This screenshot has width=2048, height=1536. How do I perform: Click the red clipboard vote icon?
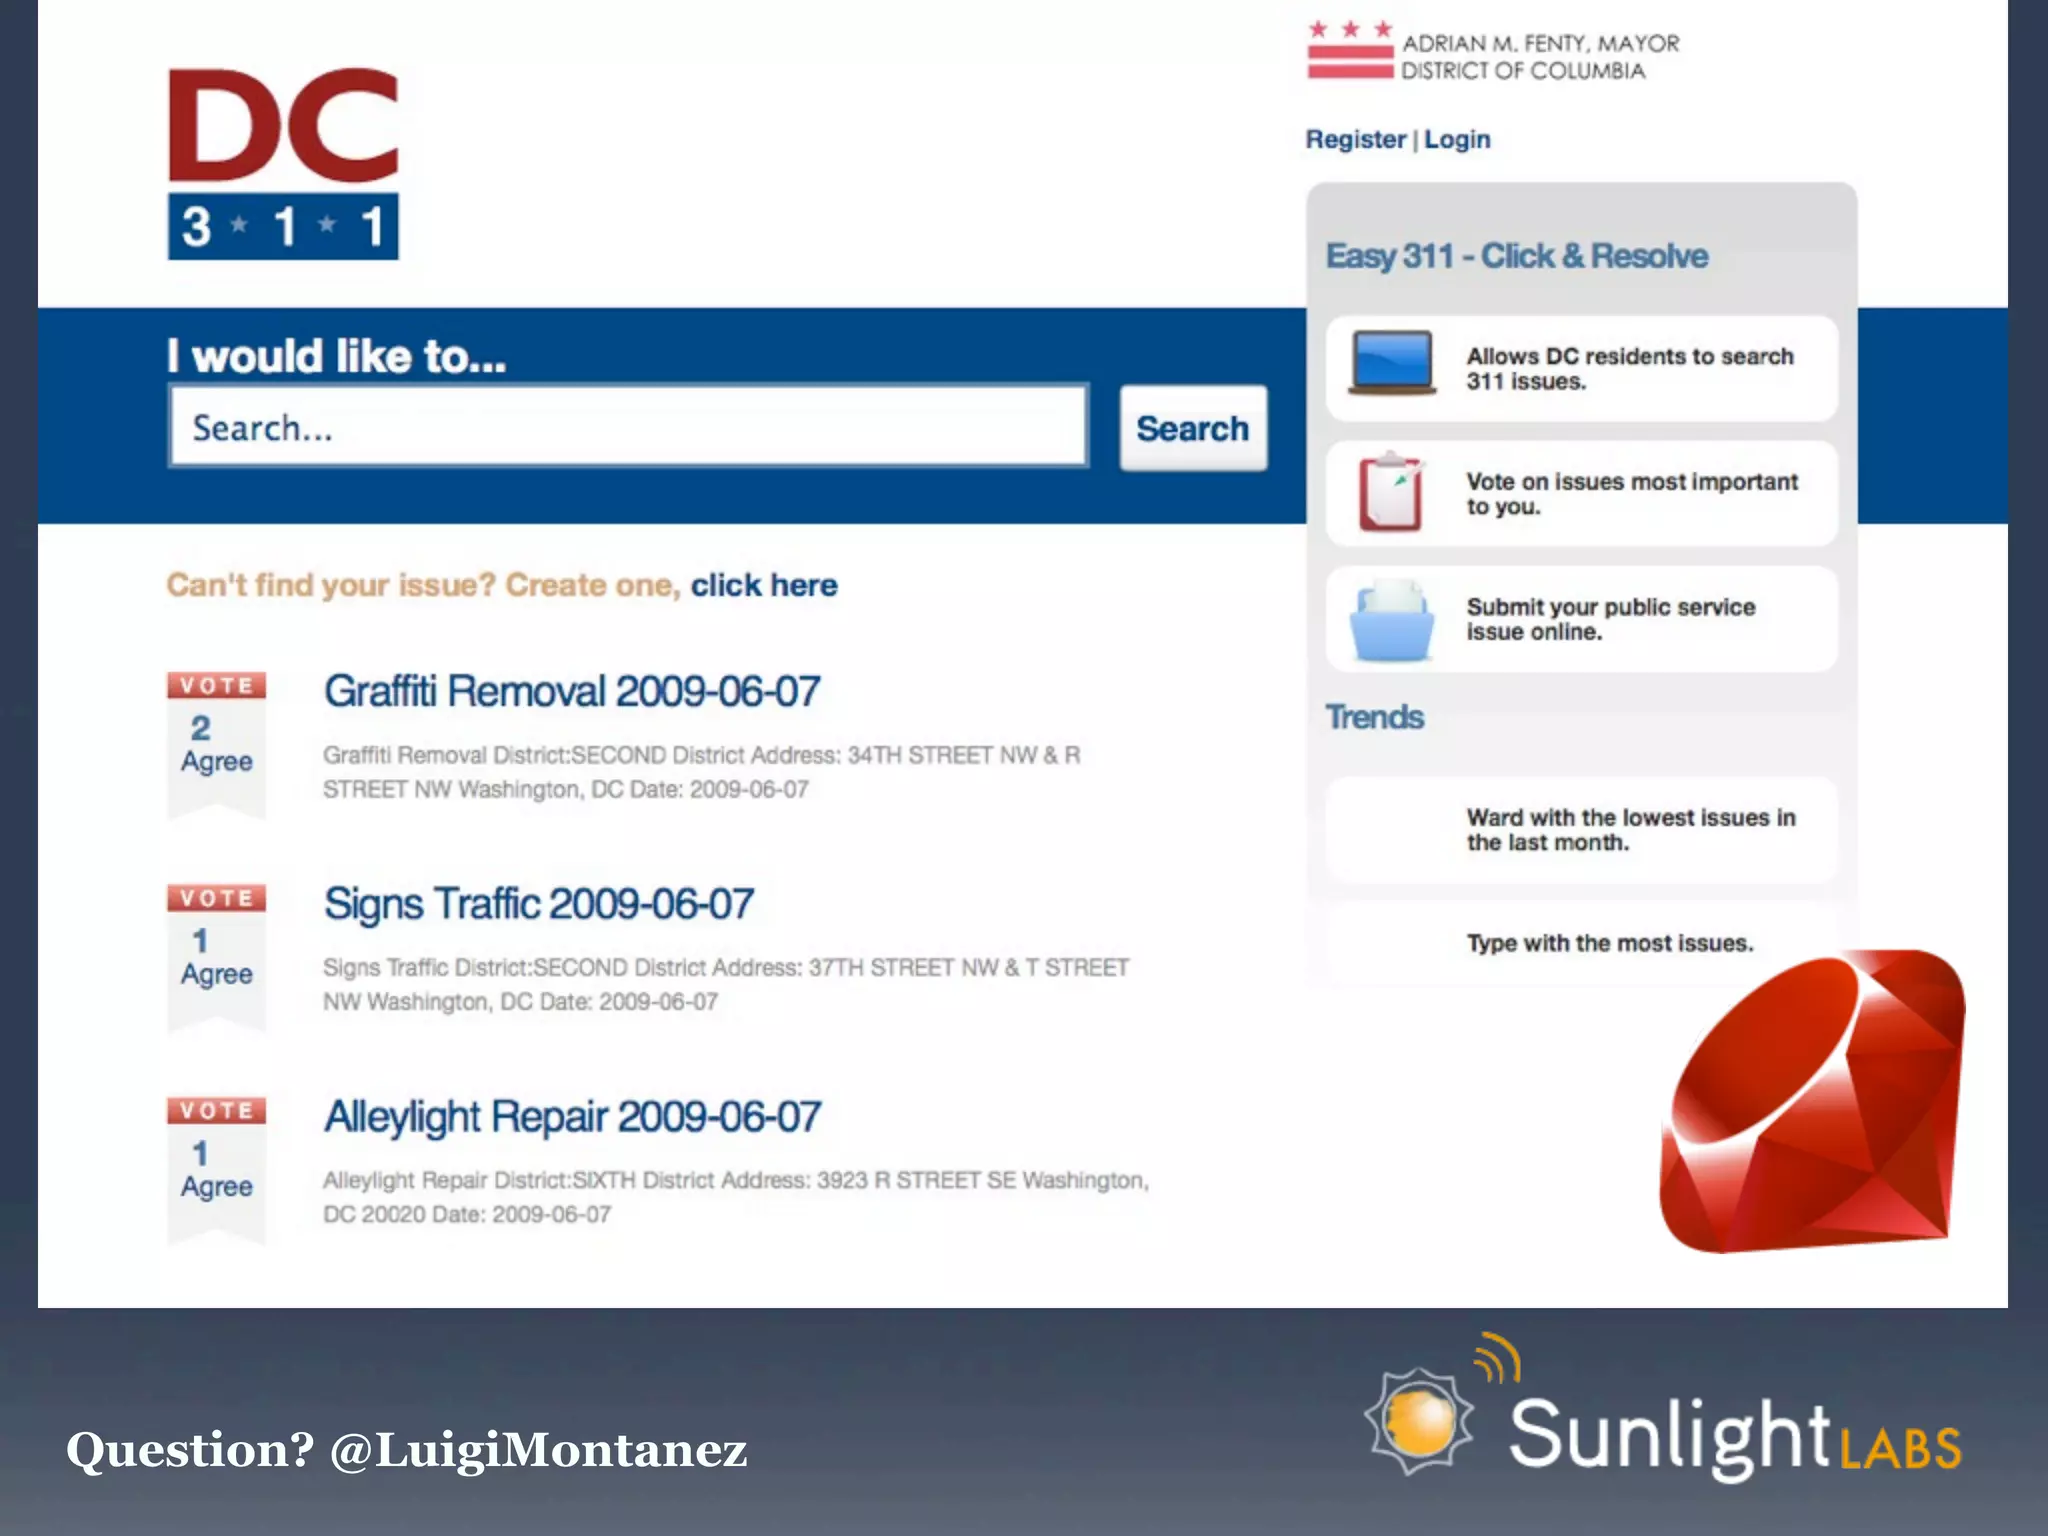click(x=1390, y=492)
